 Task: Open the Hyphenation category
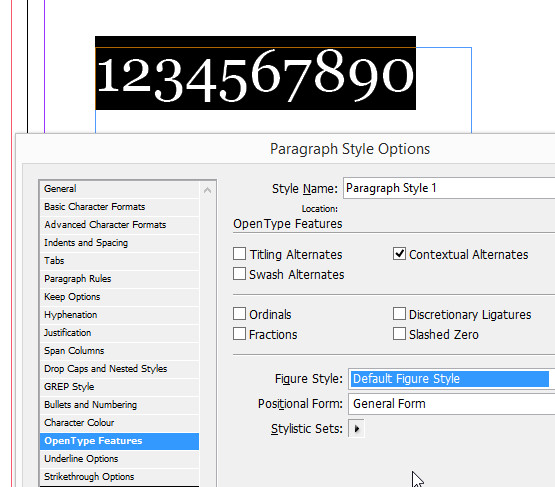click(119, 315)
